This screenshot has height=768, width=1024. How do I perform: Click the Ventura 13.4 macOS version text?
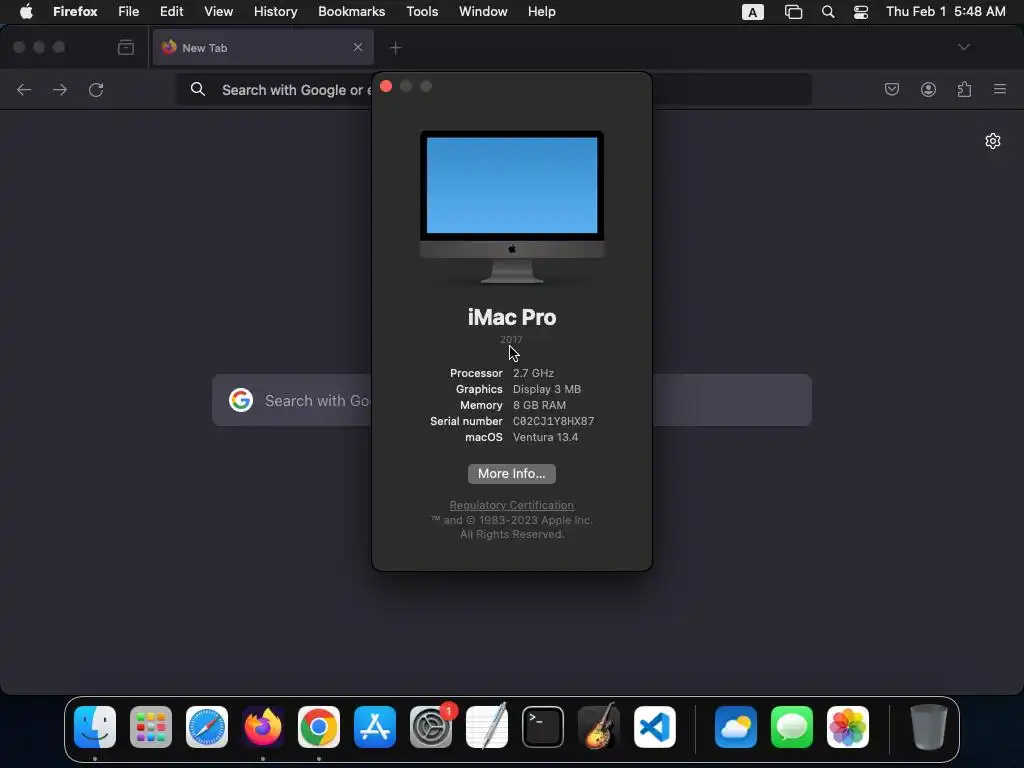point(545,438)
